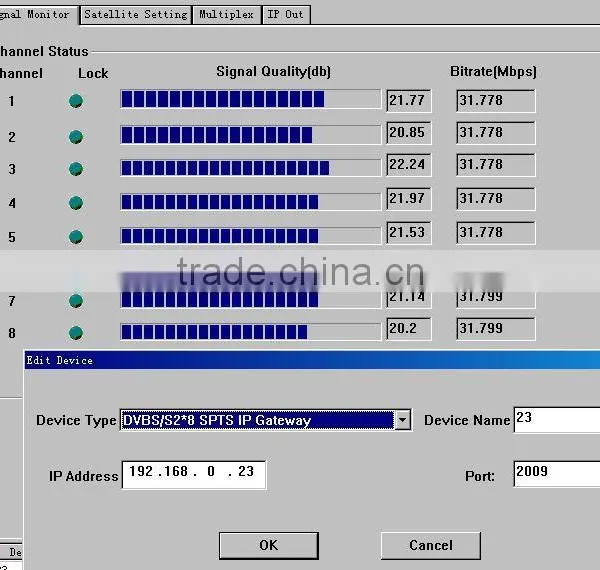Expand the Device Type dropdown arrow

[402, 420]
